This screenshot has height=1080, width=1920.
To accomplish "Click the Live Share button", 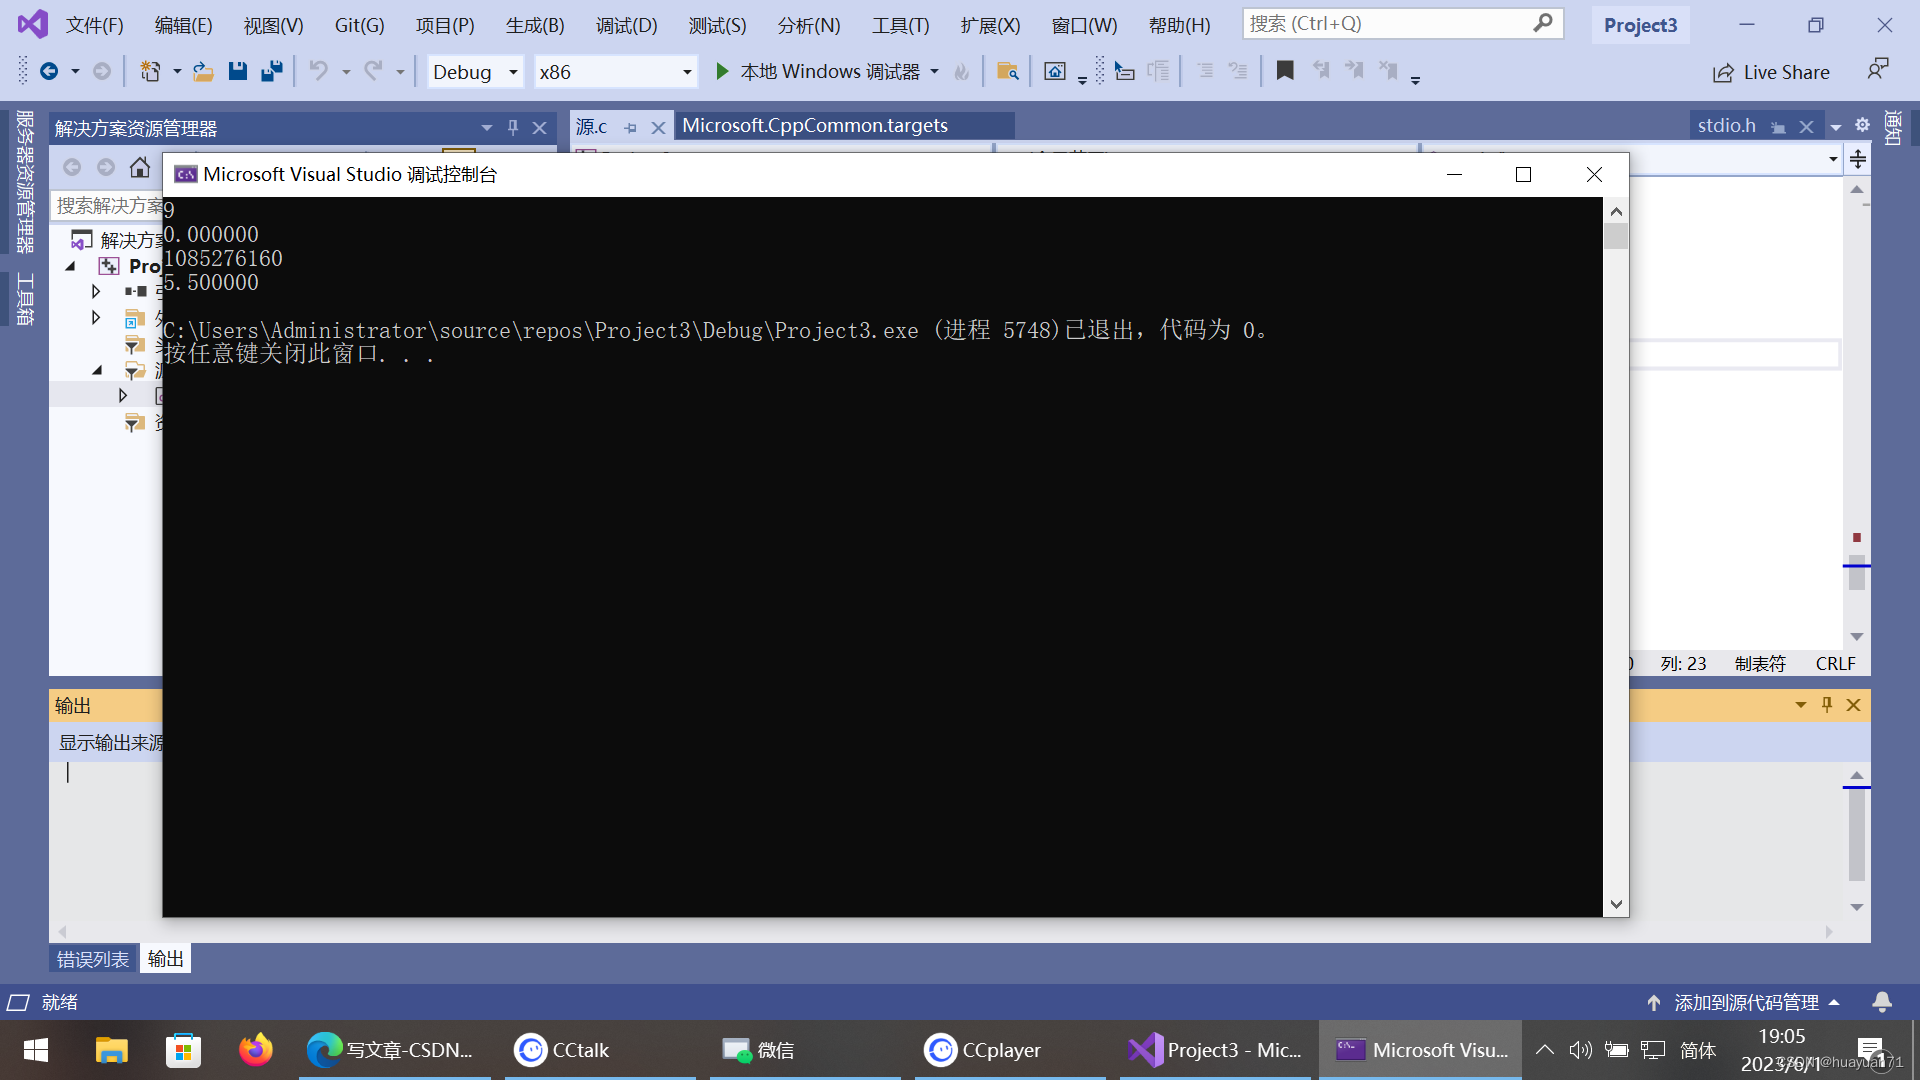I will tap(1771, 72).
